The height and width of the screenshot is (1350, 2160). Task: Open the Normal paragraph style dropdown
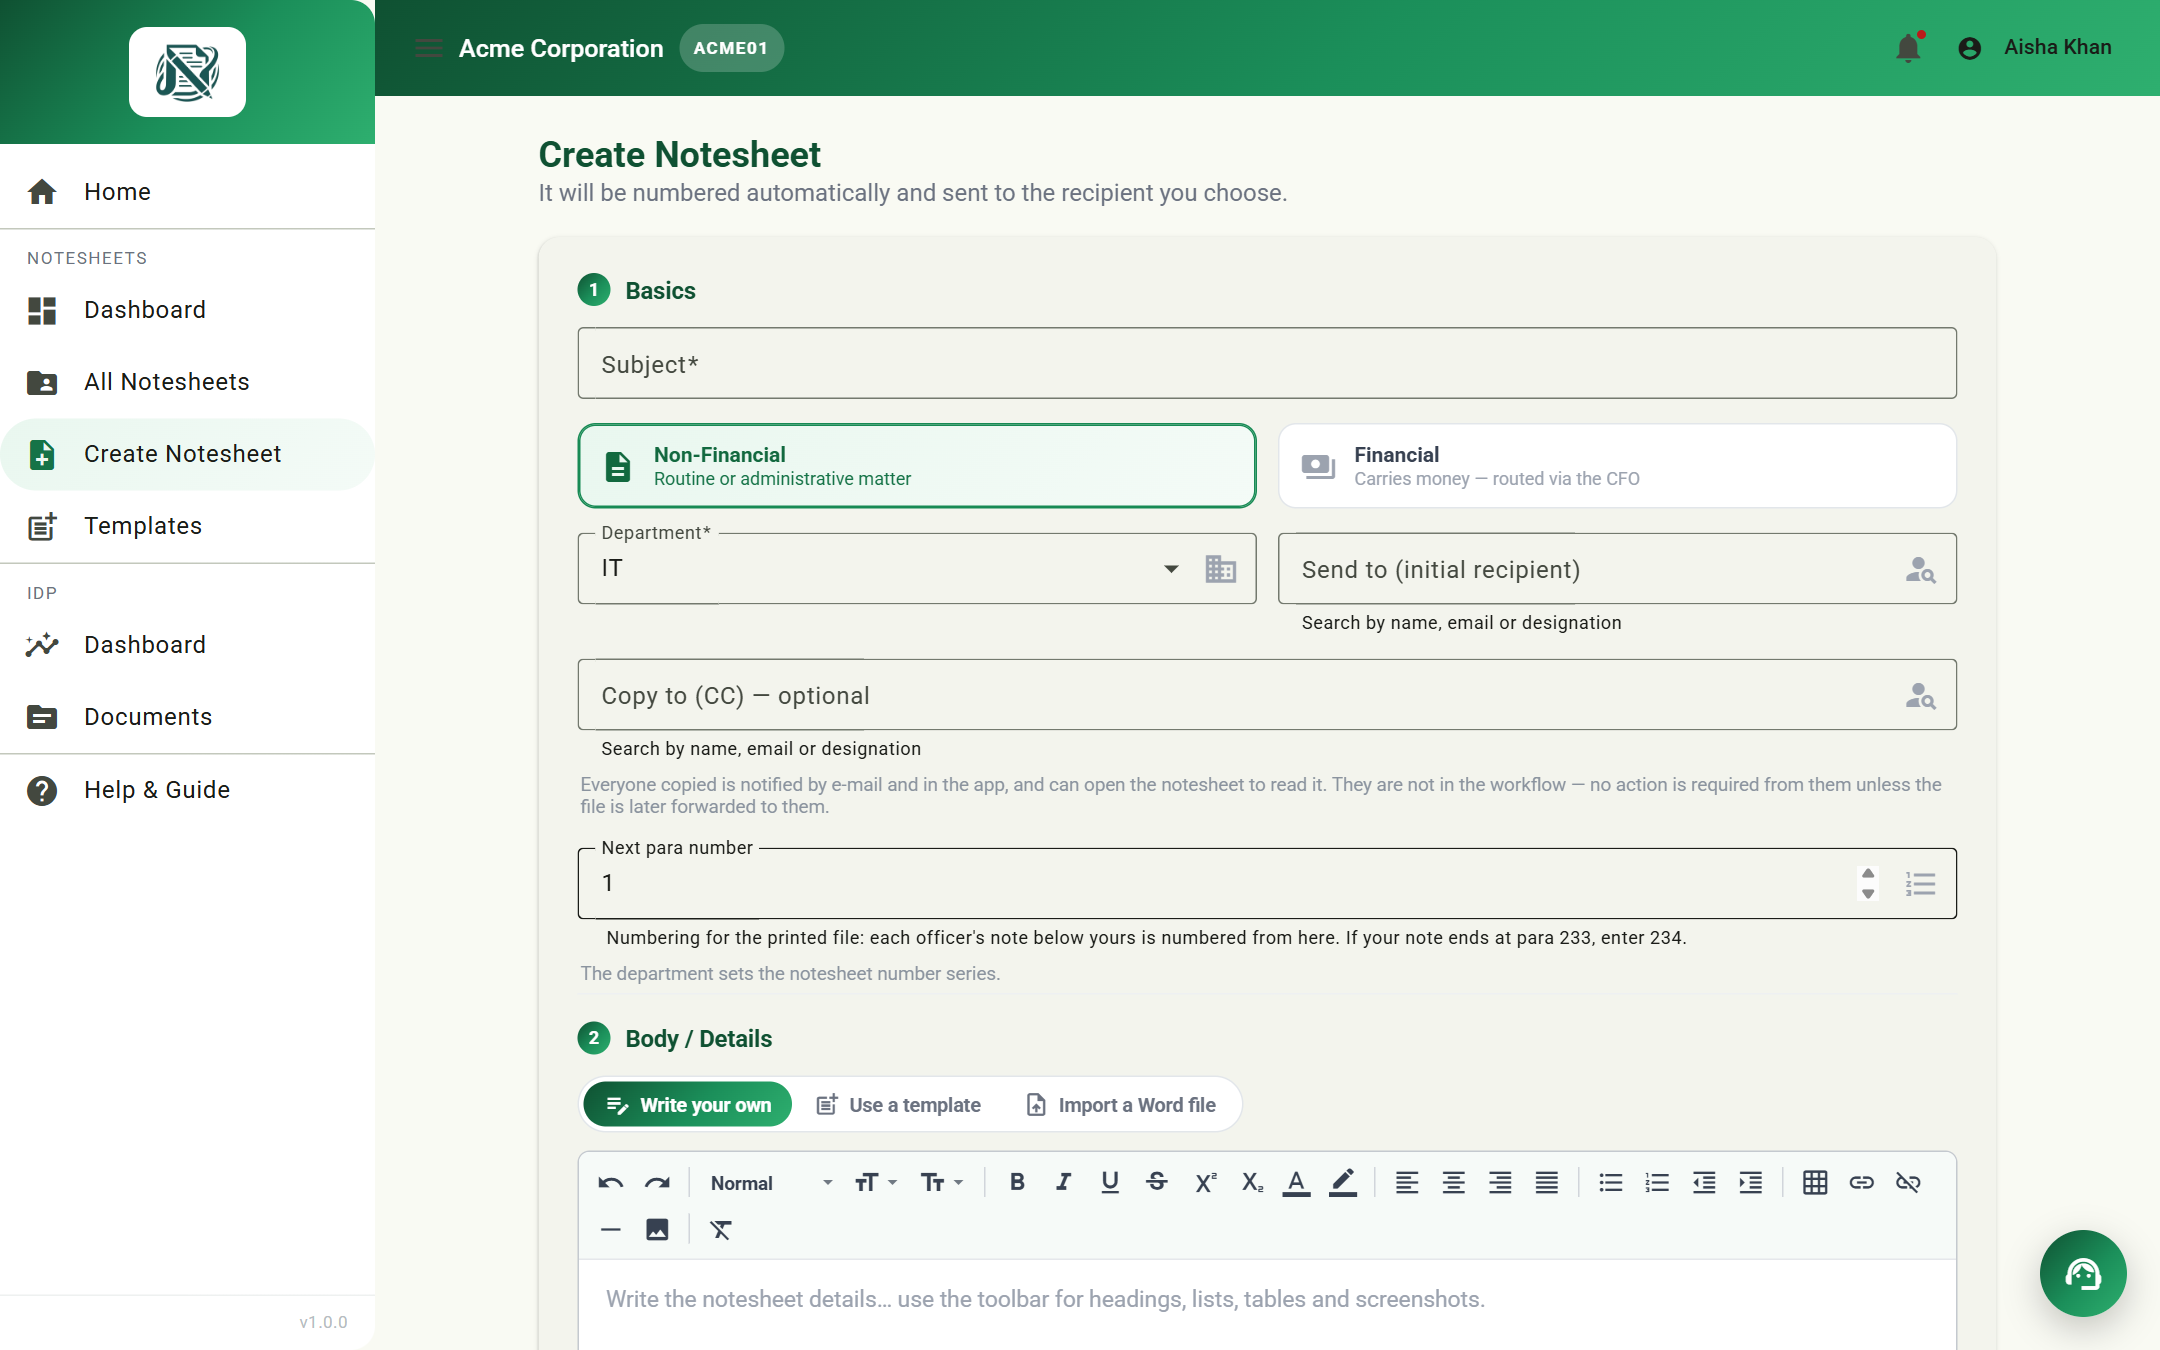click(x=770, y=1183)
